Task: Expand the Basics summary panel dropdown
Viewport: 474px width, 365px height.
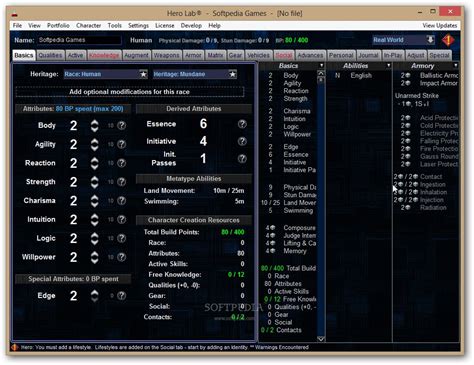Action: (x=321, y=66)
